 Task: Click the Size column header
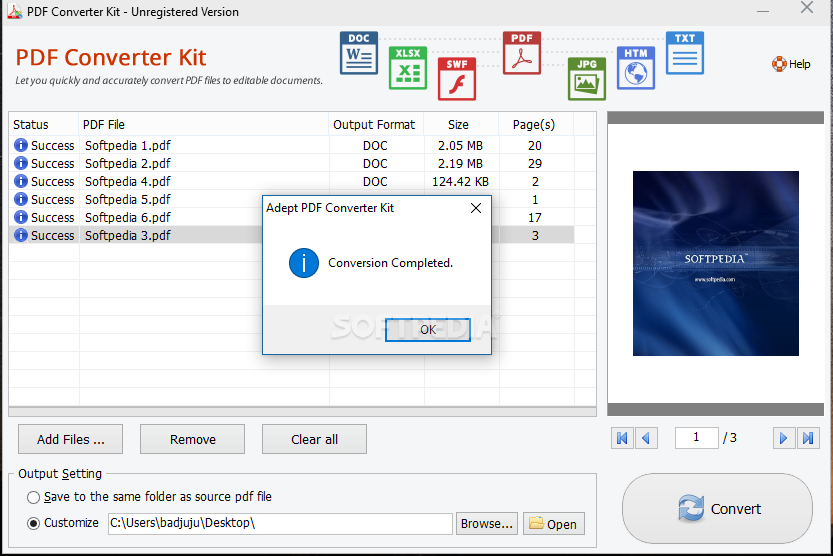[x=461, y=124]
